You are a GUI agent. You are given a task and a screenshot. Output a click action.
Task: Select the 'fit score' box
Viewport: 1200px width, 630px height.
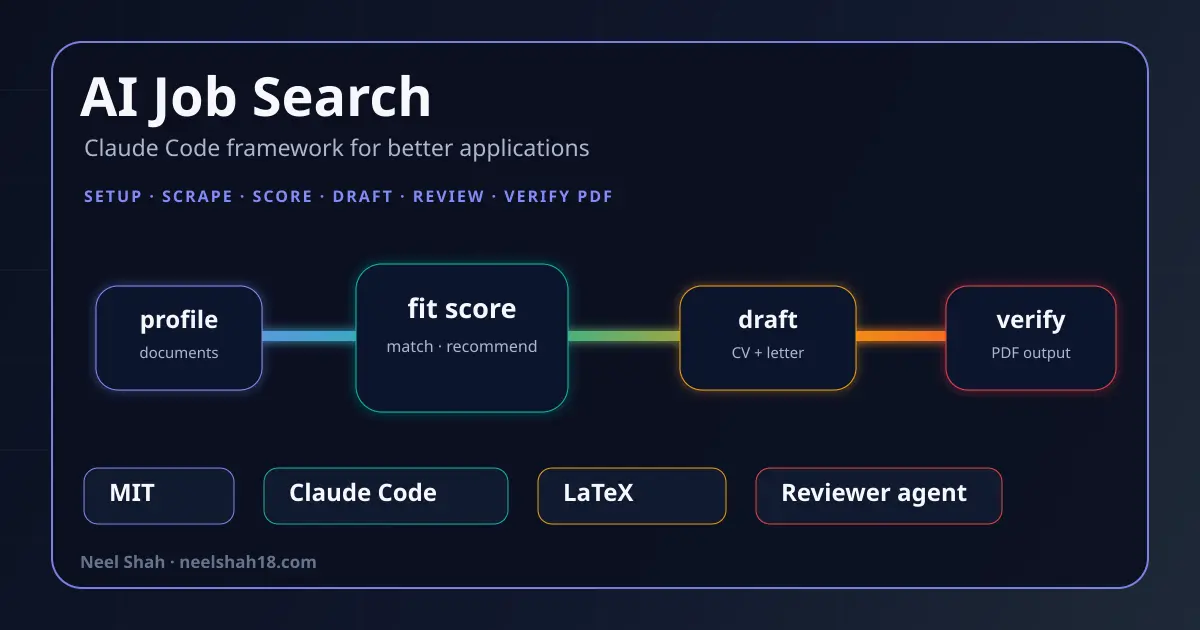[x=462, y=338]
